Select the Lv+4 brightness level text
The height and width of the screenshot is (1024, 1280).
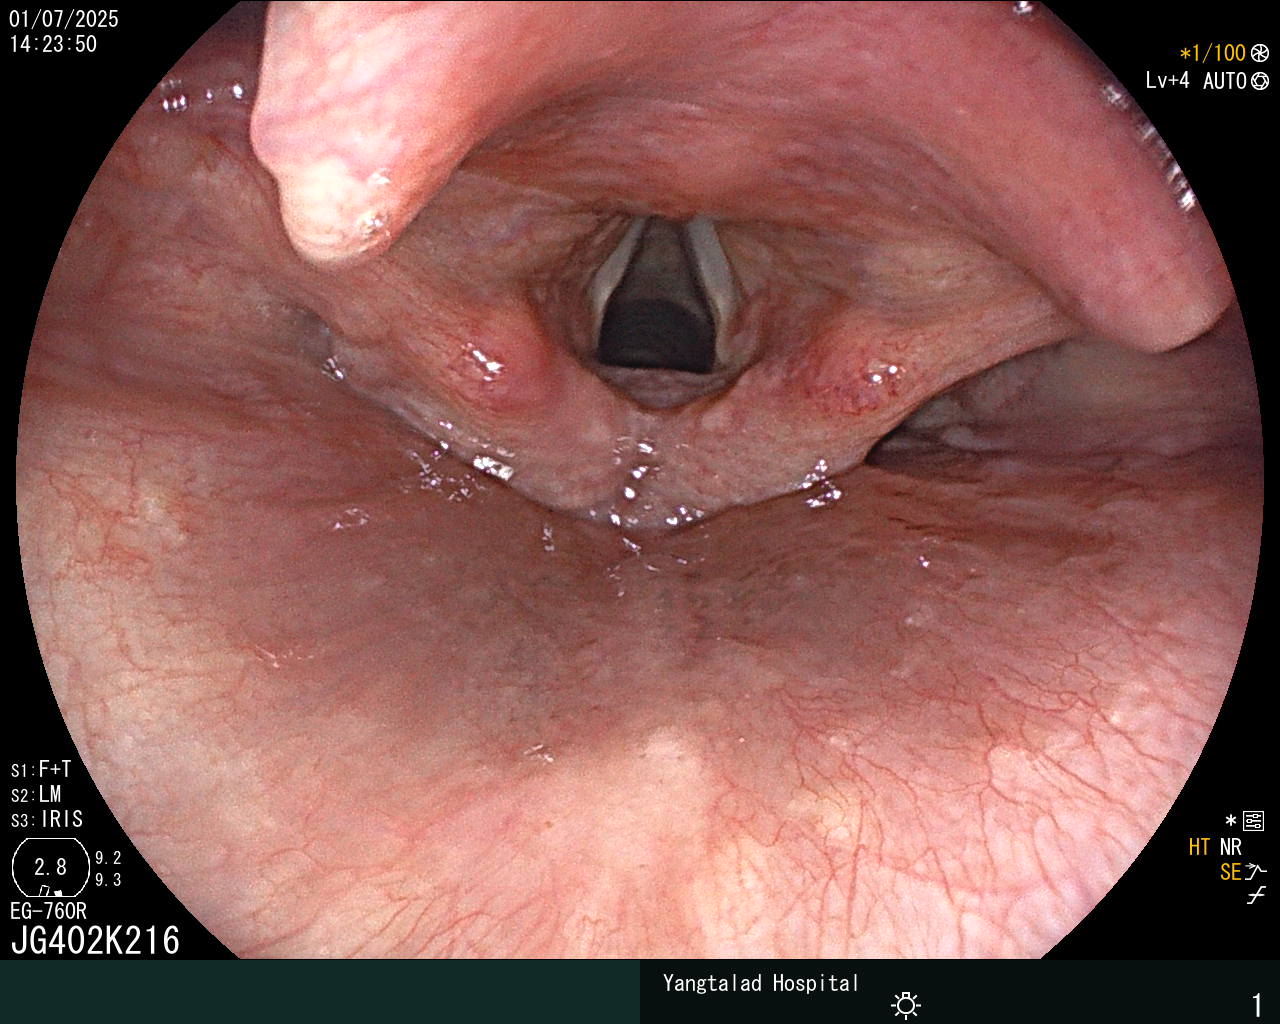[x=1168, y=81]
